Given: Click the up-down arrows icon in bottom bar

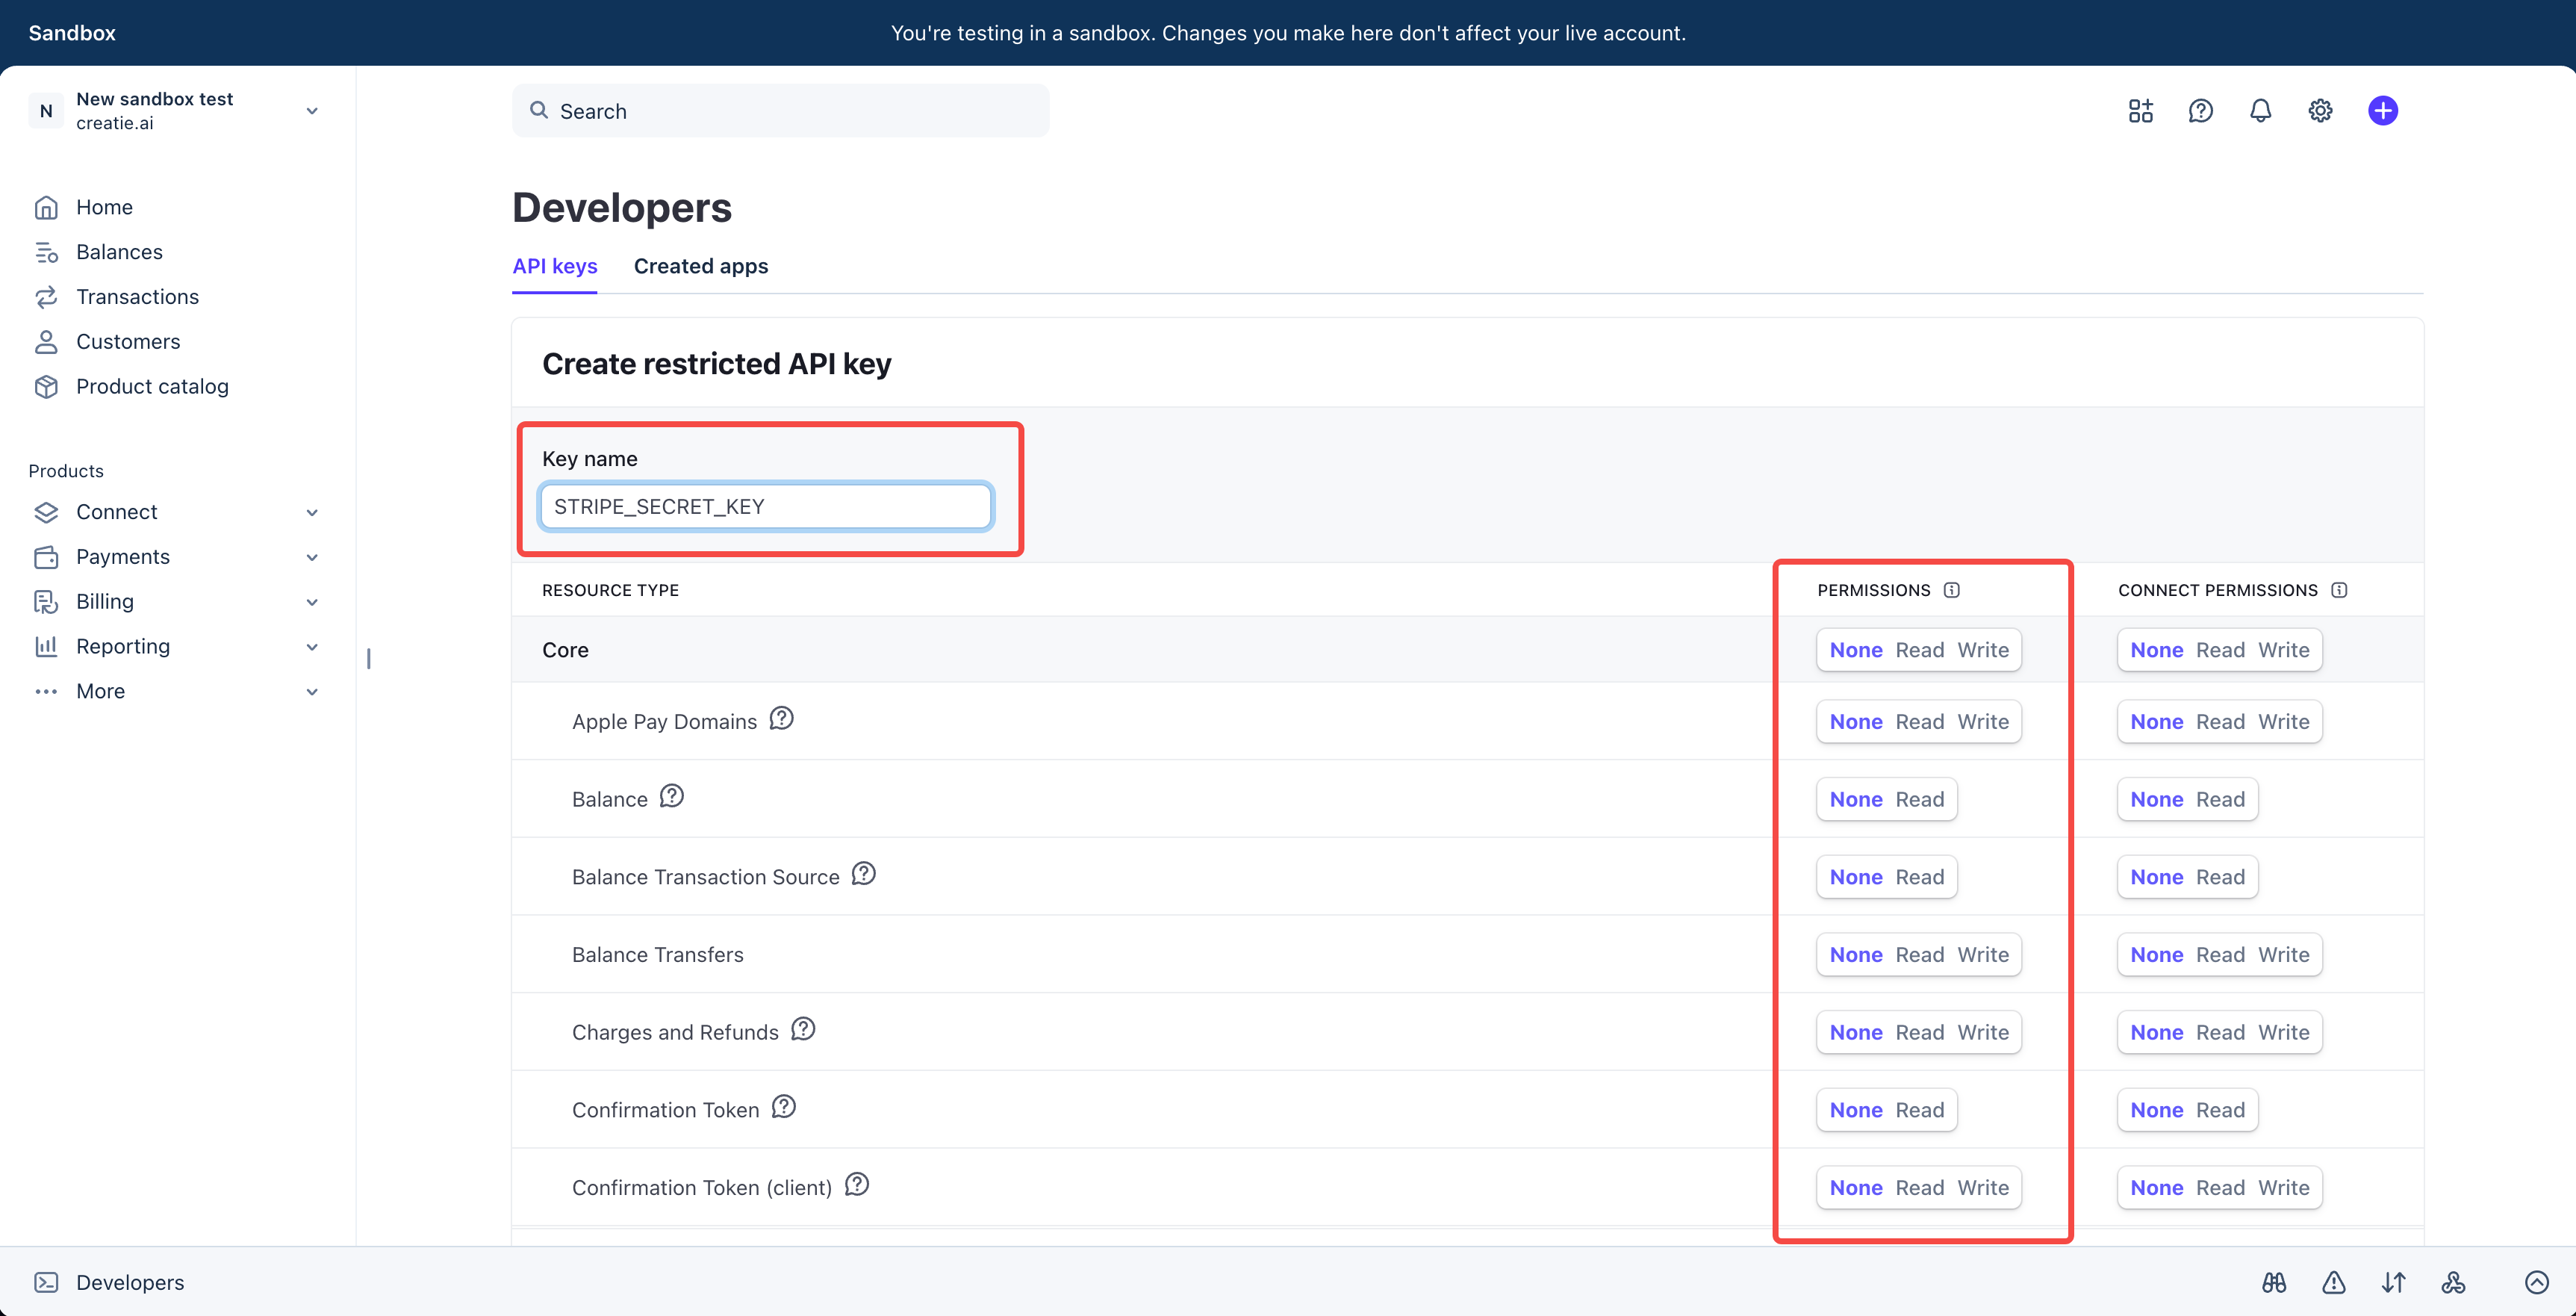Looking at the screenshot, I should coord(2393,1282).
